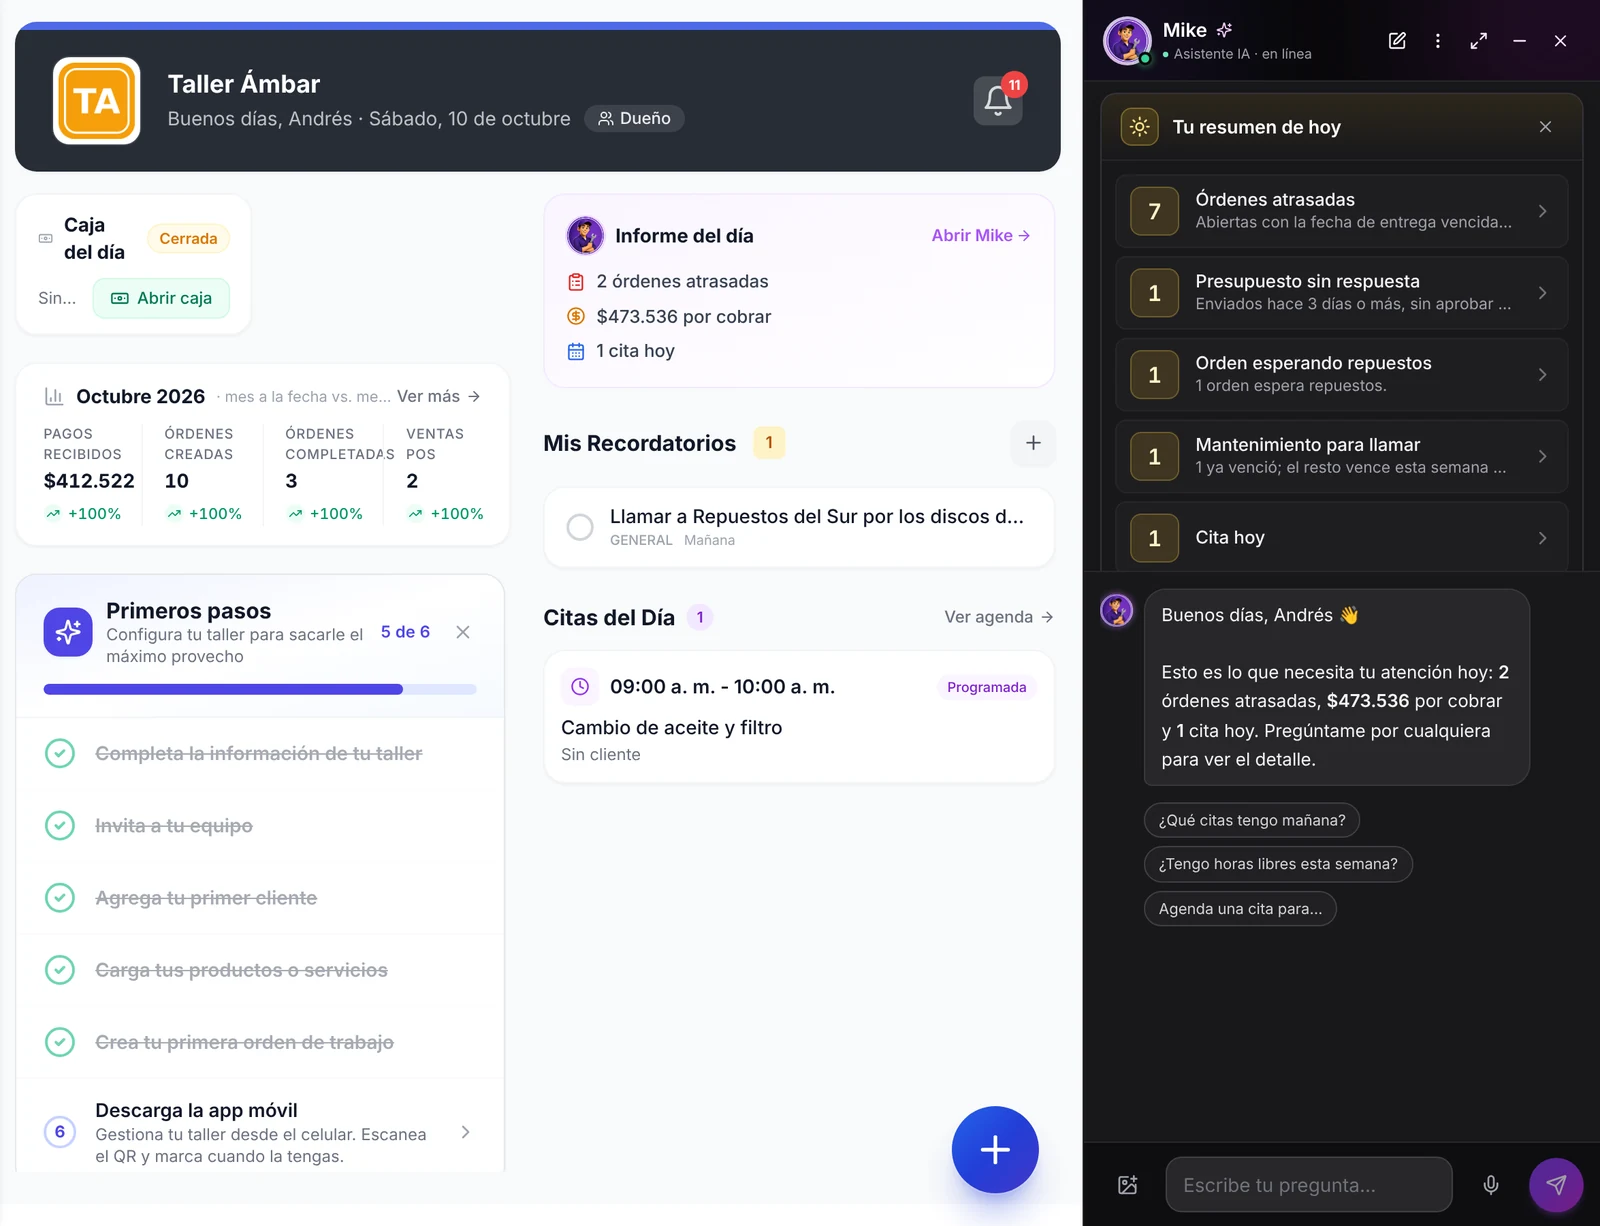Click the clock icon on the 09:00 appointment
1600x1226 pixels.
580,687
